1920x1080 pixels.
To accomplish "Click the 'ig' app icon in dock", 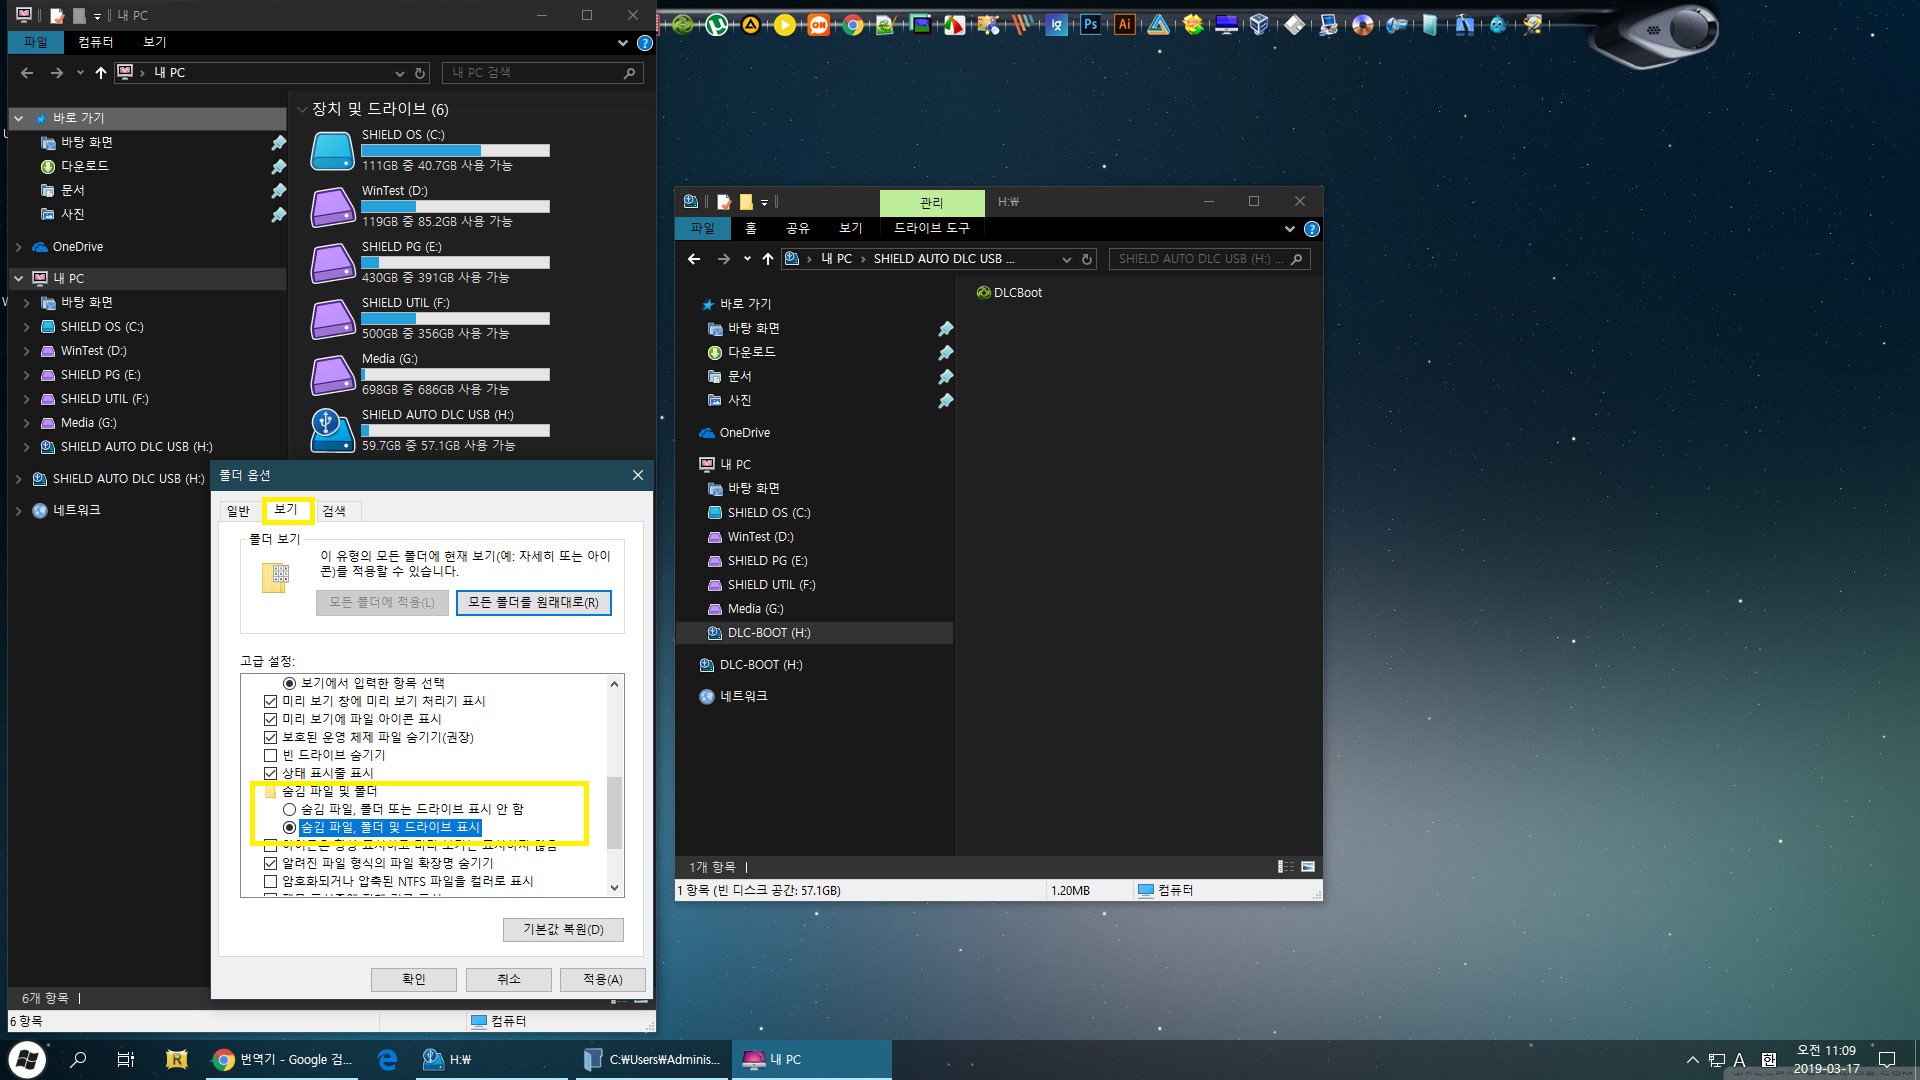I will [x=1056, y=25].
